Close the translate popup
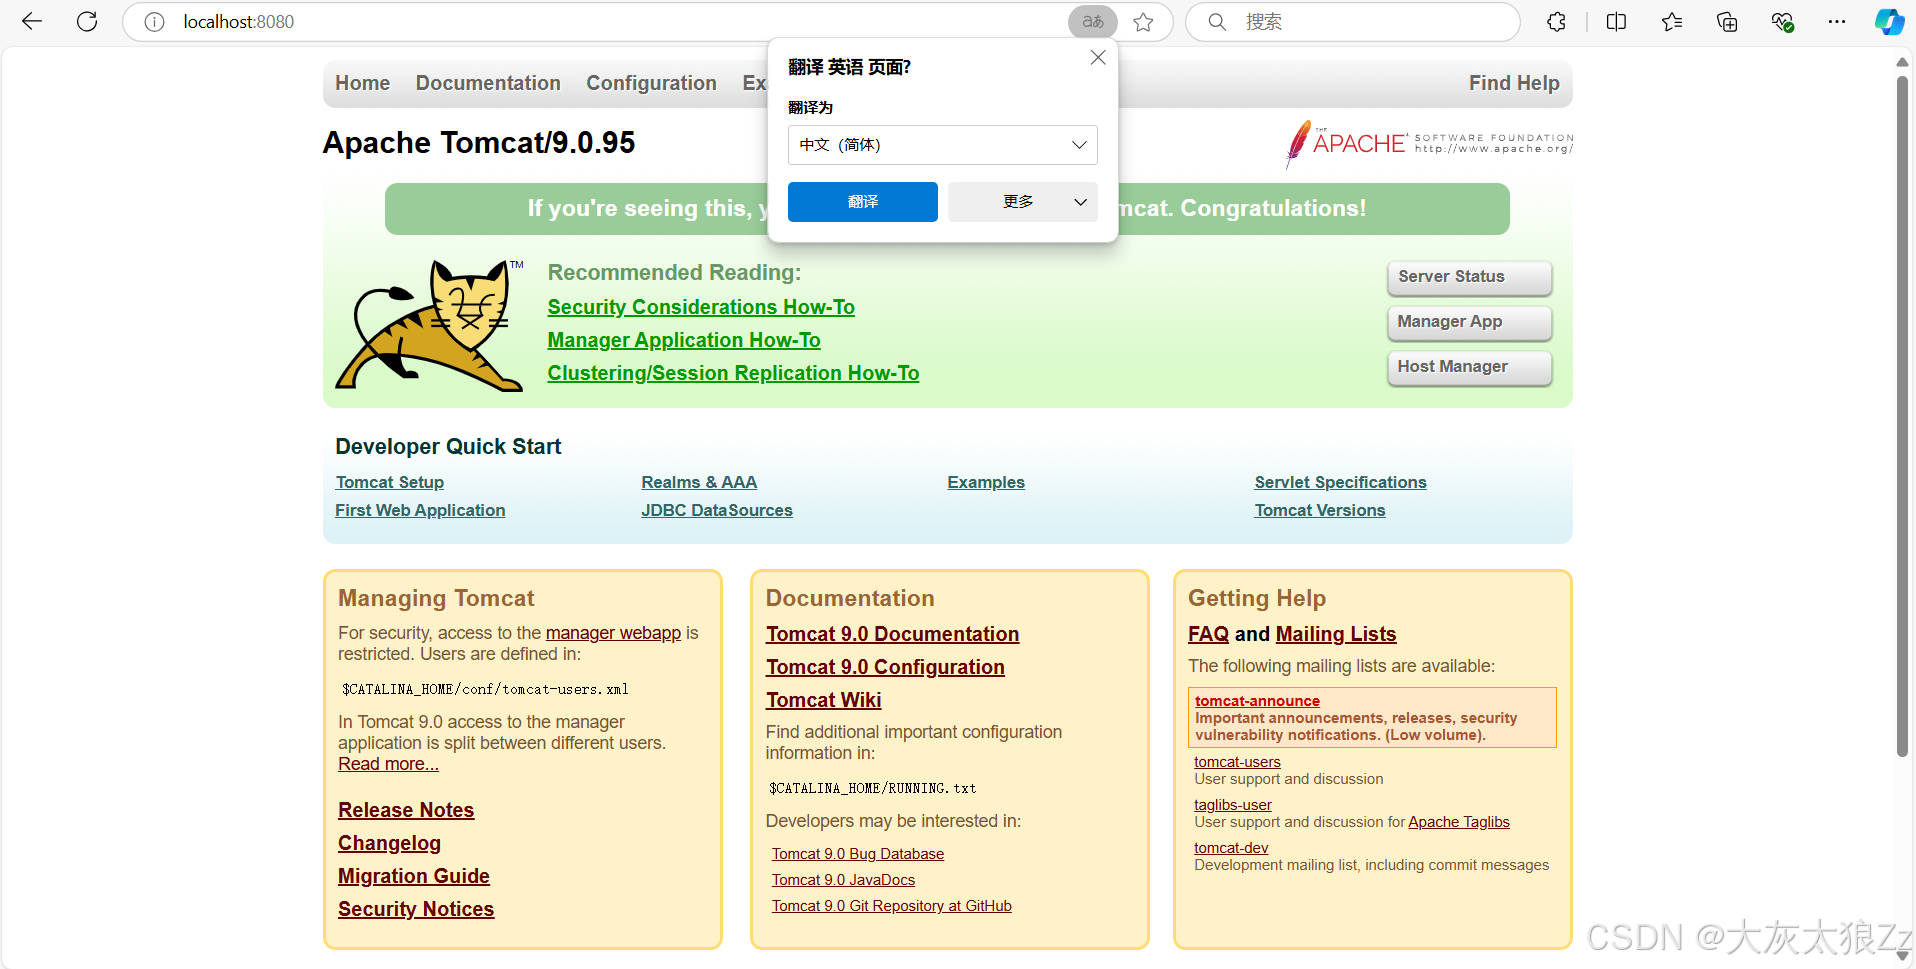 pyautogui.click(x=1098, y=58)
